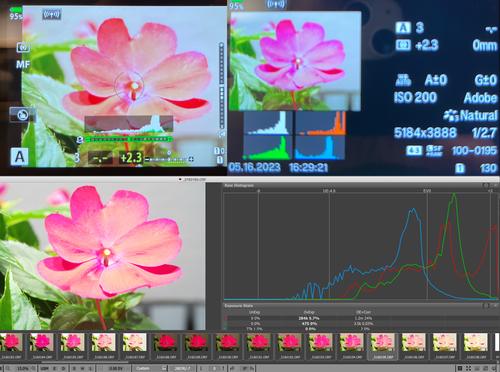Tap the 4:3 aspect ratio icon
This screenshot has width=500, height=372.
[414, 151]
